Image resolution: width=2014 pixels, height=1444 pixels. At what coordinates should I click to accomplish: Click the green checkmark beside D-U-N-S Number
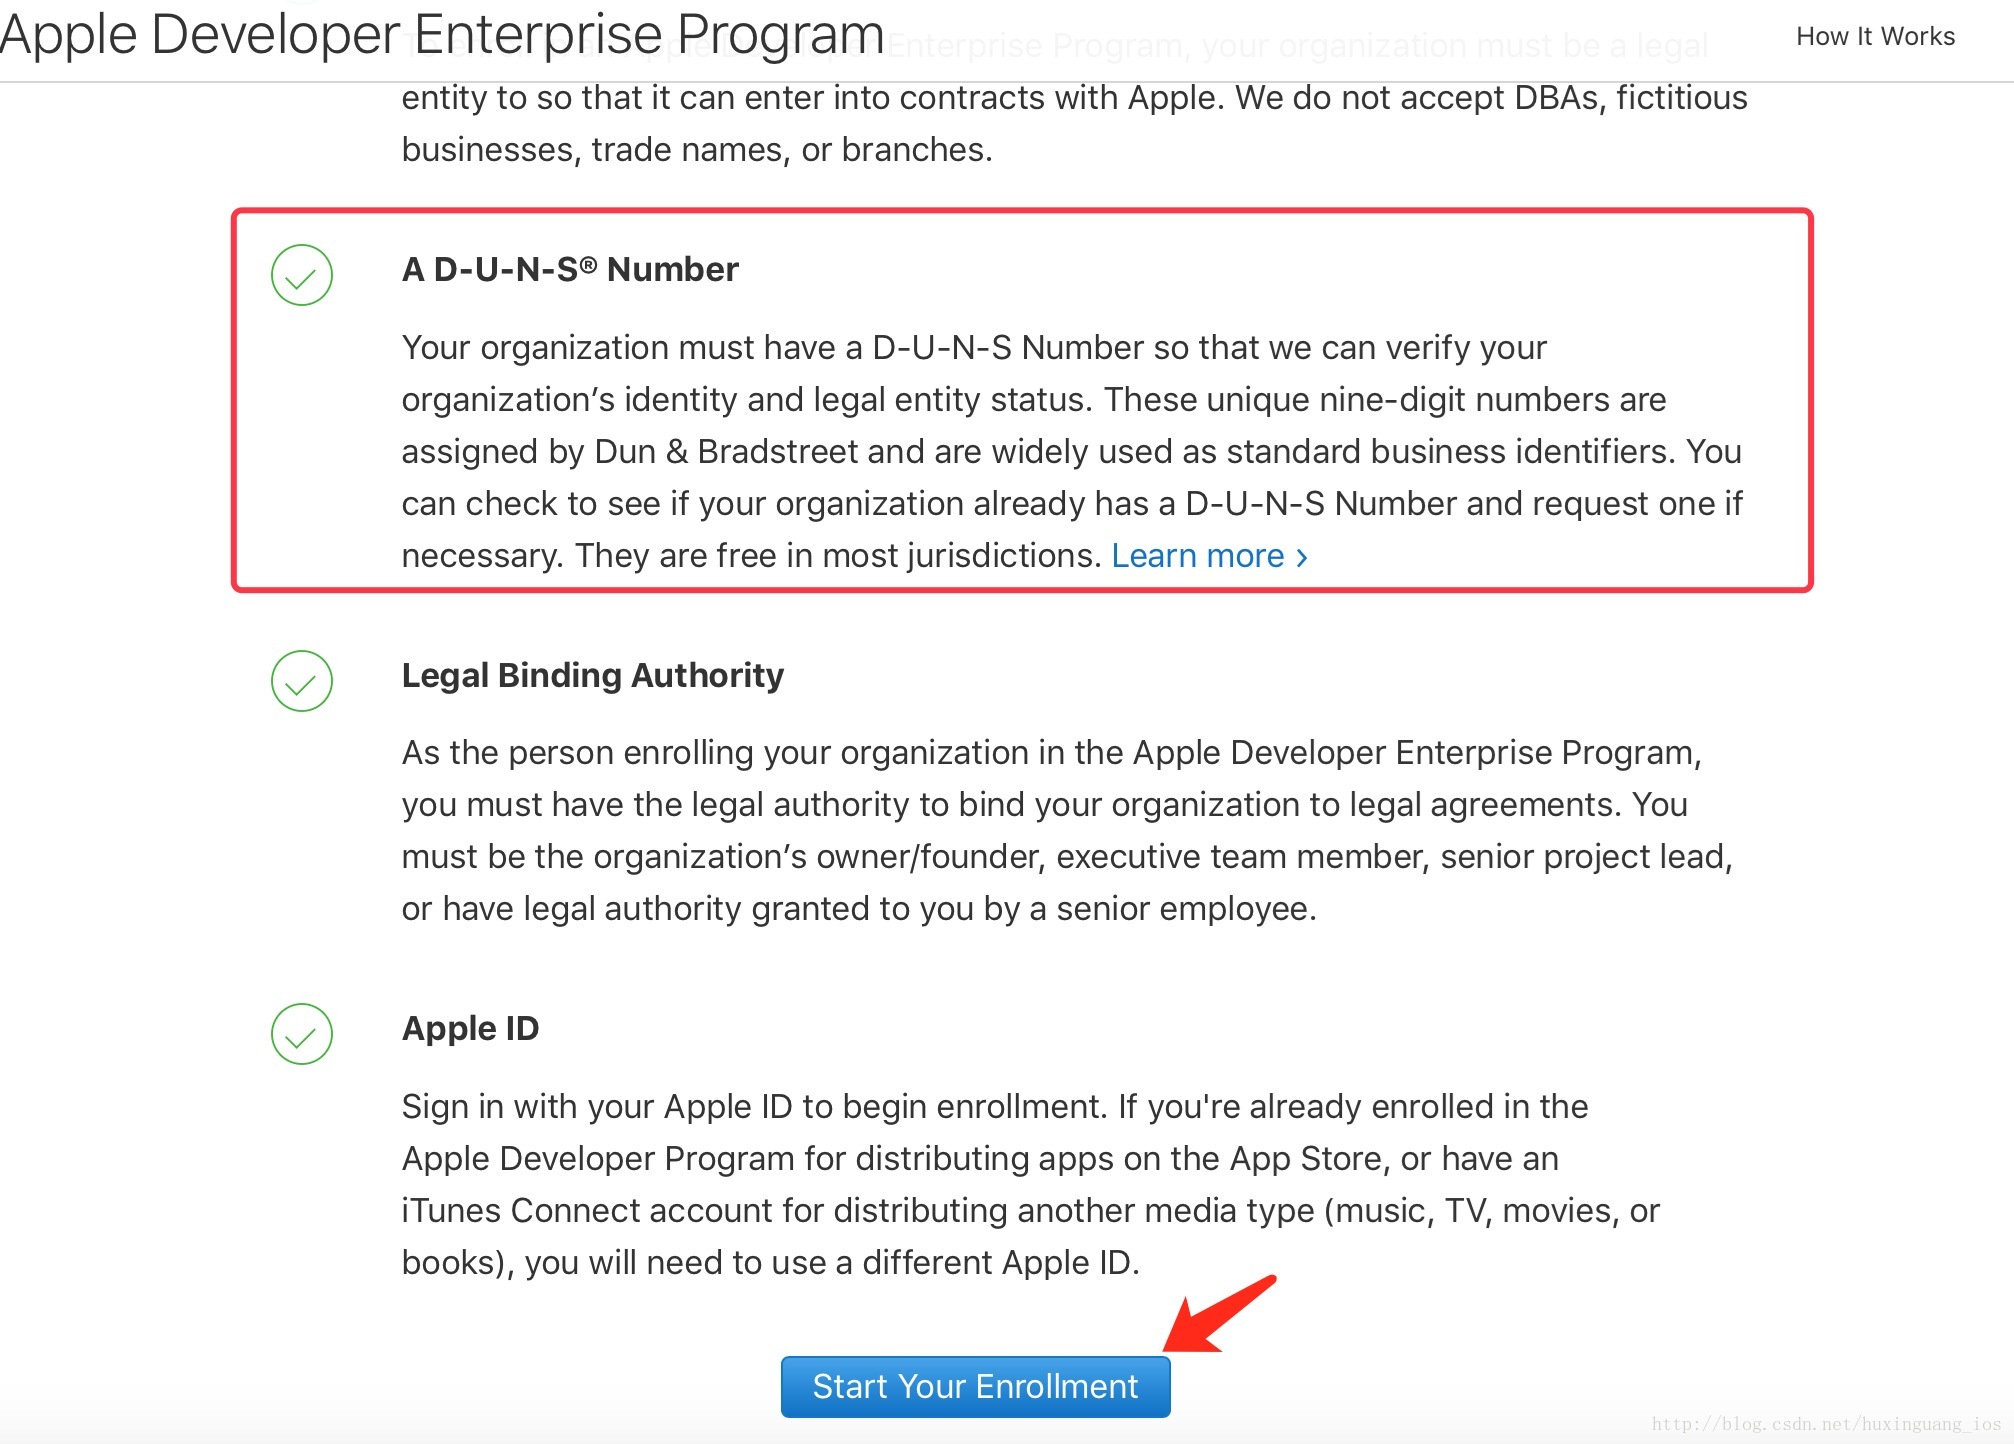click(301, 275)
